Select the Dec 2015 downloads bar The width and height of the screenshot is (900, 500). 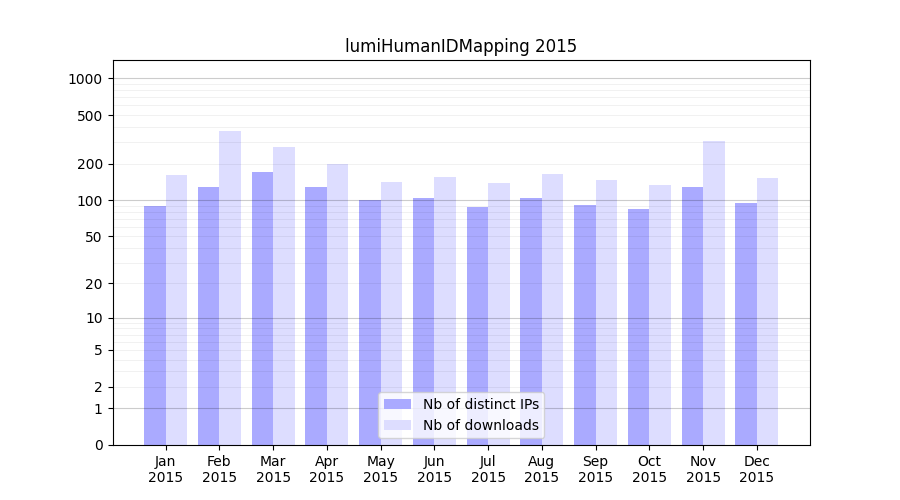(x=767, y=311)
